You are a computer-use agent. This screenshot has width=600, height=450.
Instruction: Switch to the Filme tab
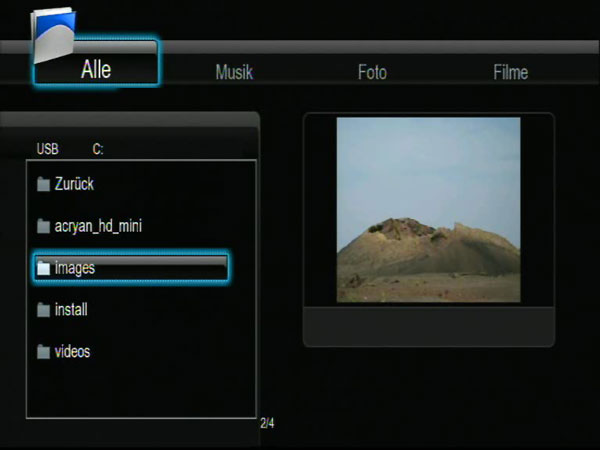click(x=510, y=72)
